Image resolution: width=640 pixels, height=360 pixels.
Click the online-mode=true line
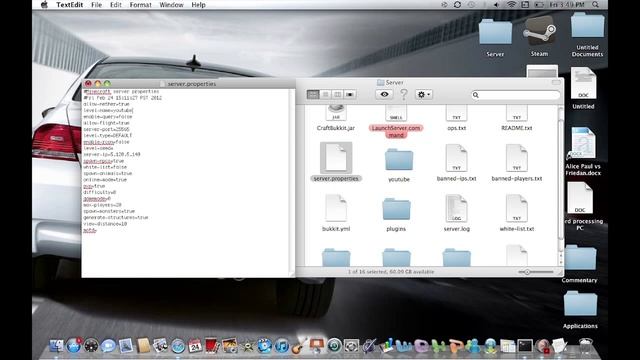[105, 180]
